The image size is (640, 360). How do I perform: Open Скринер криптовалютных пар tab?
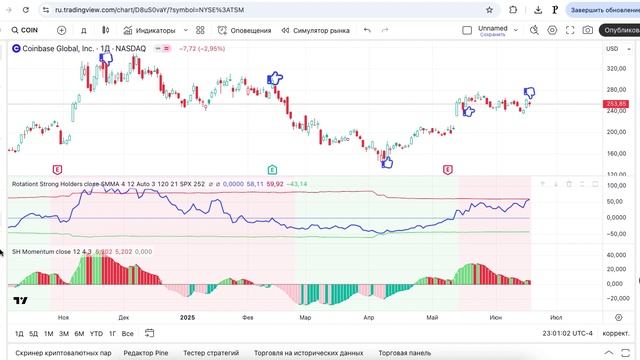pyautogui.click(x=63, y=353)
